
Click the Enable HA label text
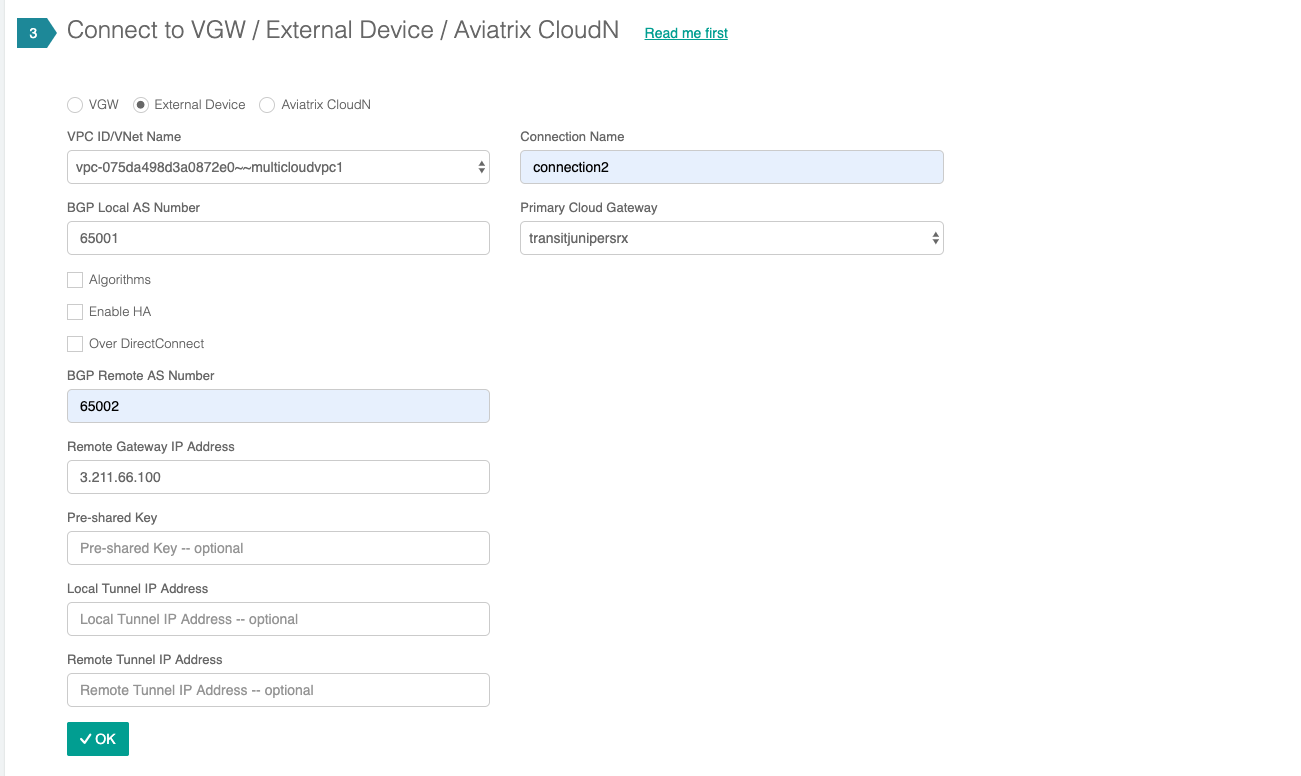tap(120, 312)
